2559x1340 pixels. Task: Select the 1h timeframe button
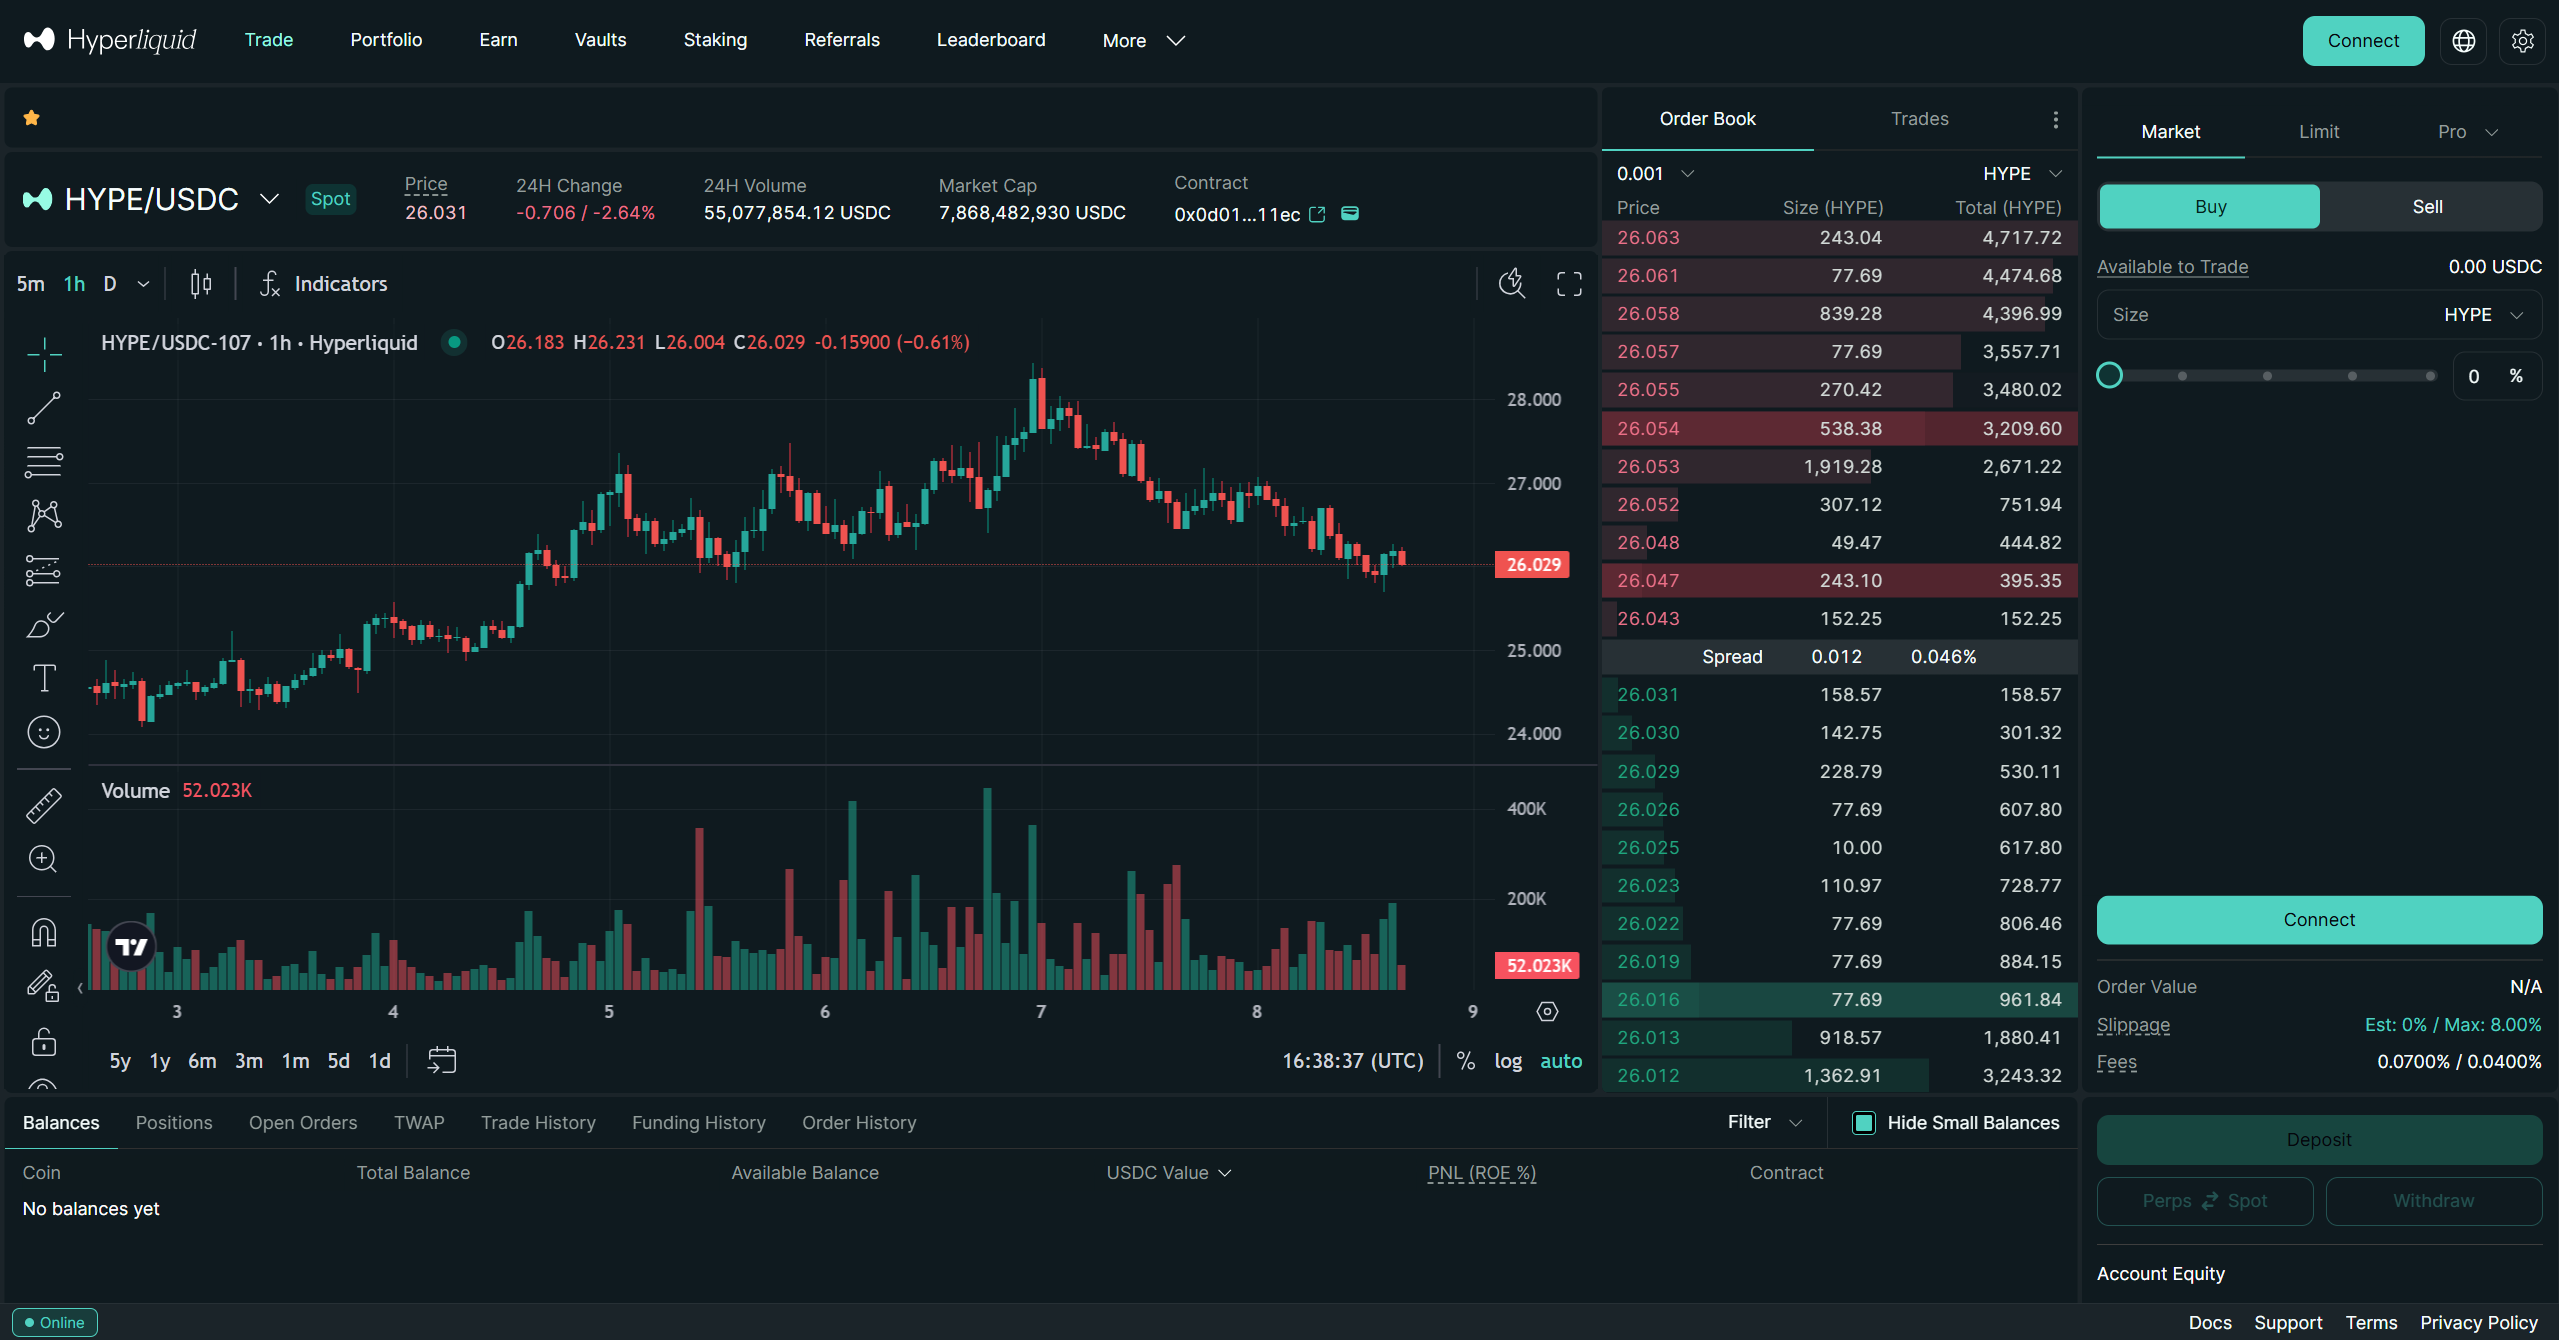74,284
